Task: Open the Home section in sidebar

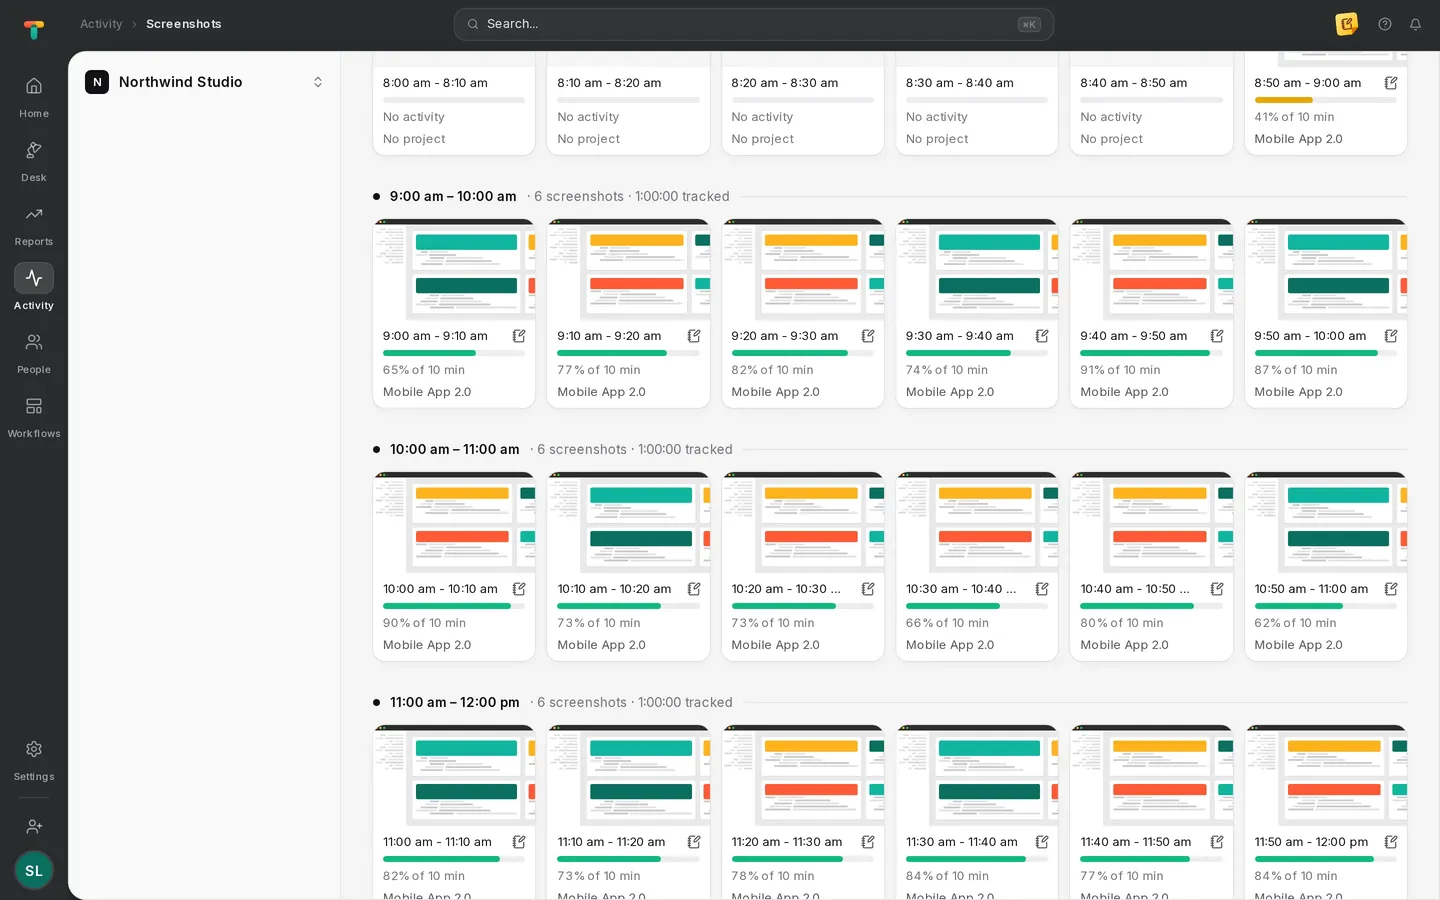Action: [34, 97]
